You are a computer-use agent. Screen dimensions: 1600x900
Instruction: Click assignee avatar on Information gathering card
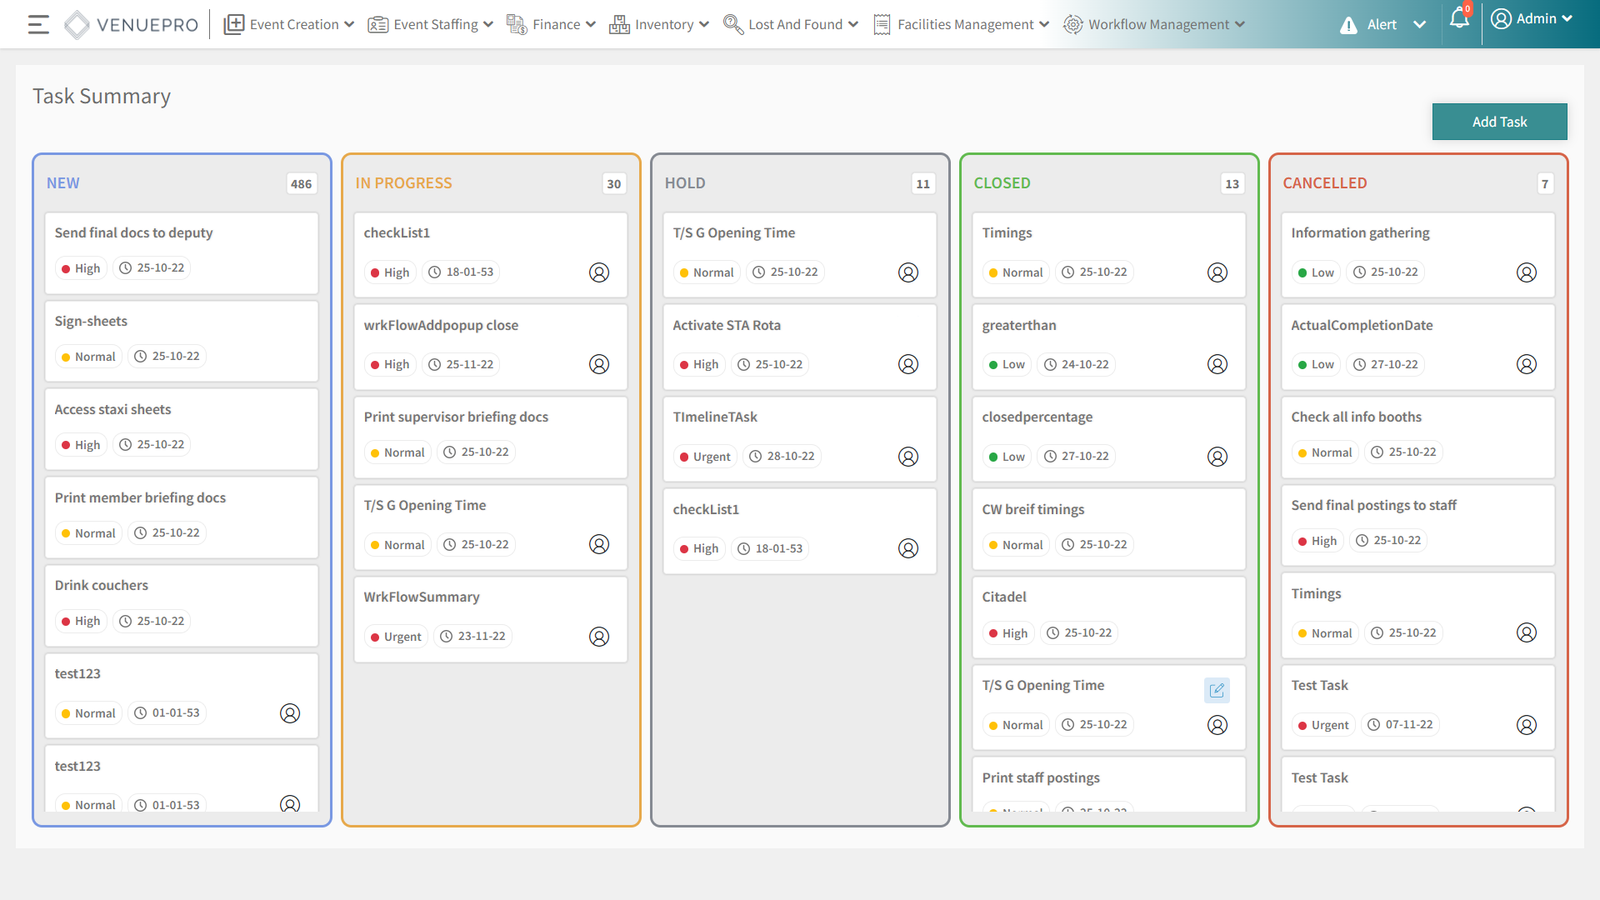point(1526,273)
